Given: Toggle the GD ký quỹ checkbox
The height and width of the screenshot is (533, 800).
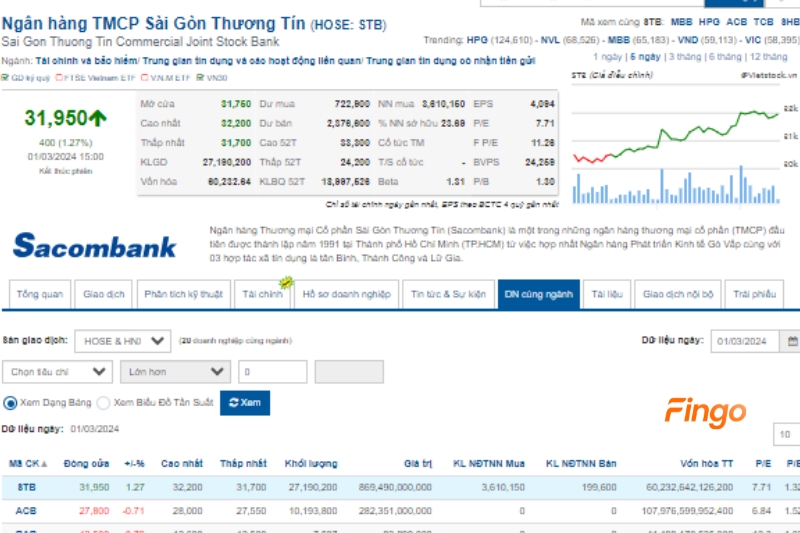Looking at the screenshot, I should [5, 78].
